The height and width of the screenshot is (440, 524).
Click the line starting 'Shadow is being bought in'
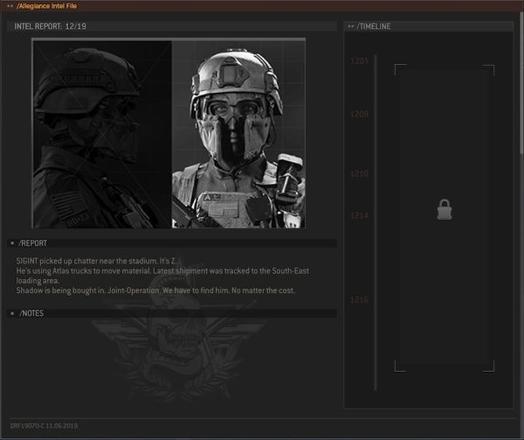(155, 290)
